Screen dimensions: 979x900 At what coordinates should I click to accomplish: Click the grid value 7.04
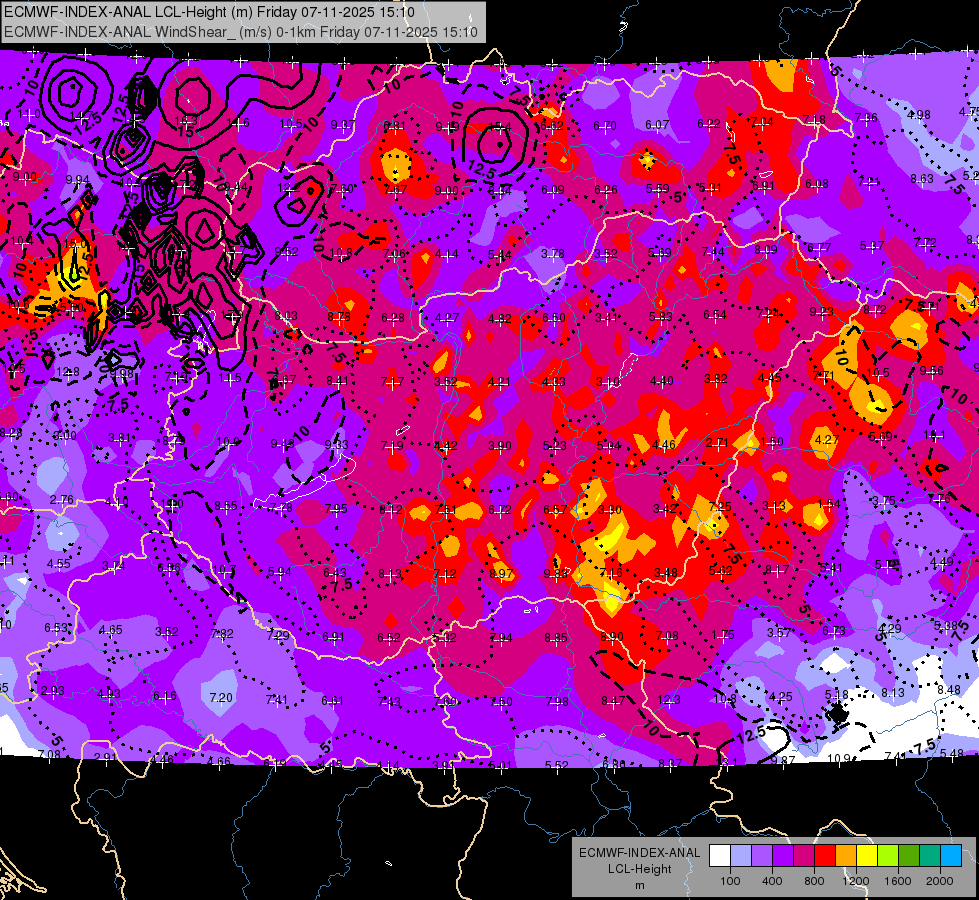(x=762, y=121)
